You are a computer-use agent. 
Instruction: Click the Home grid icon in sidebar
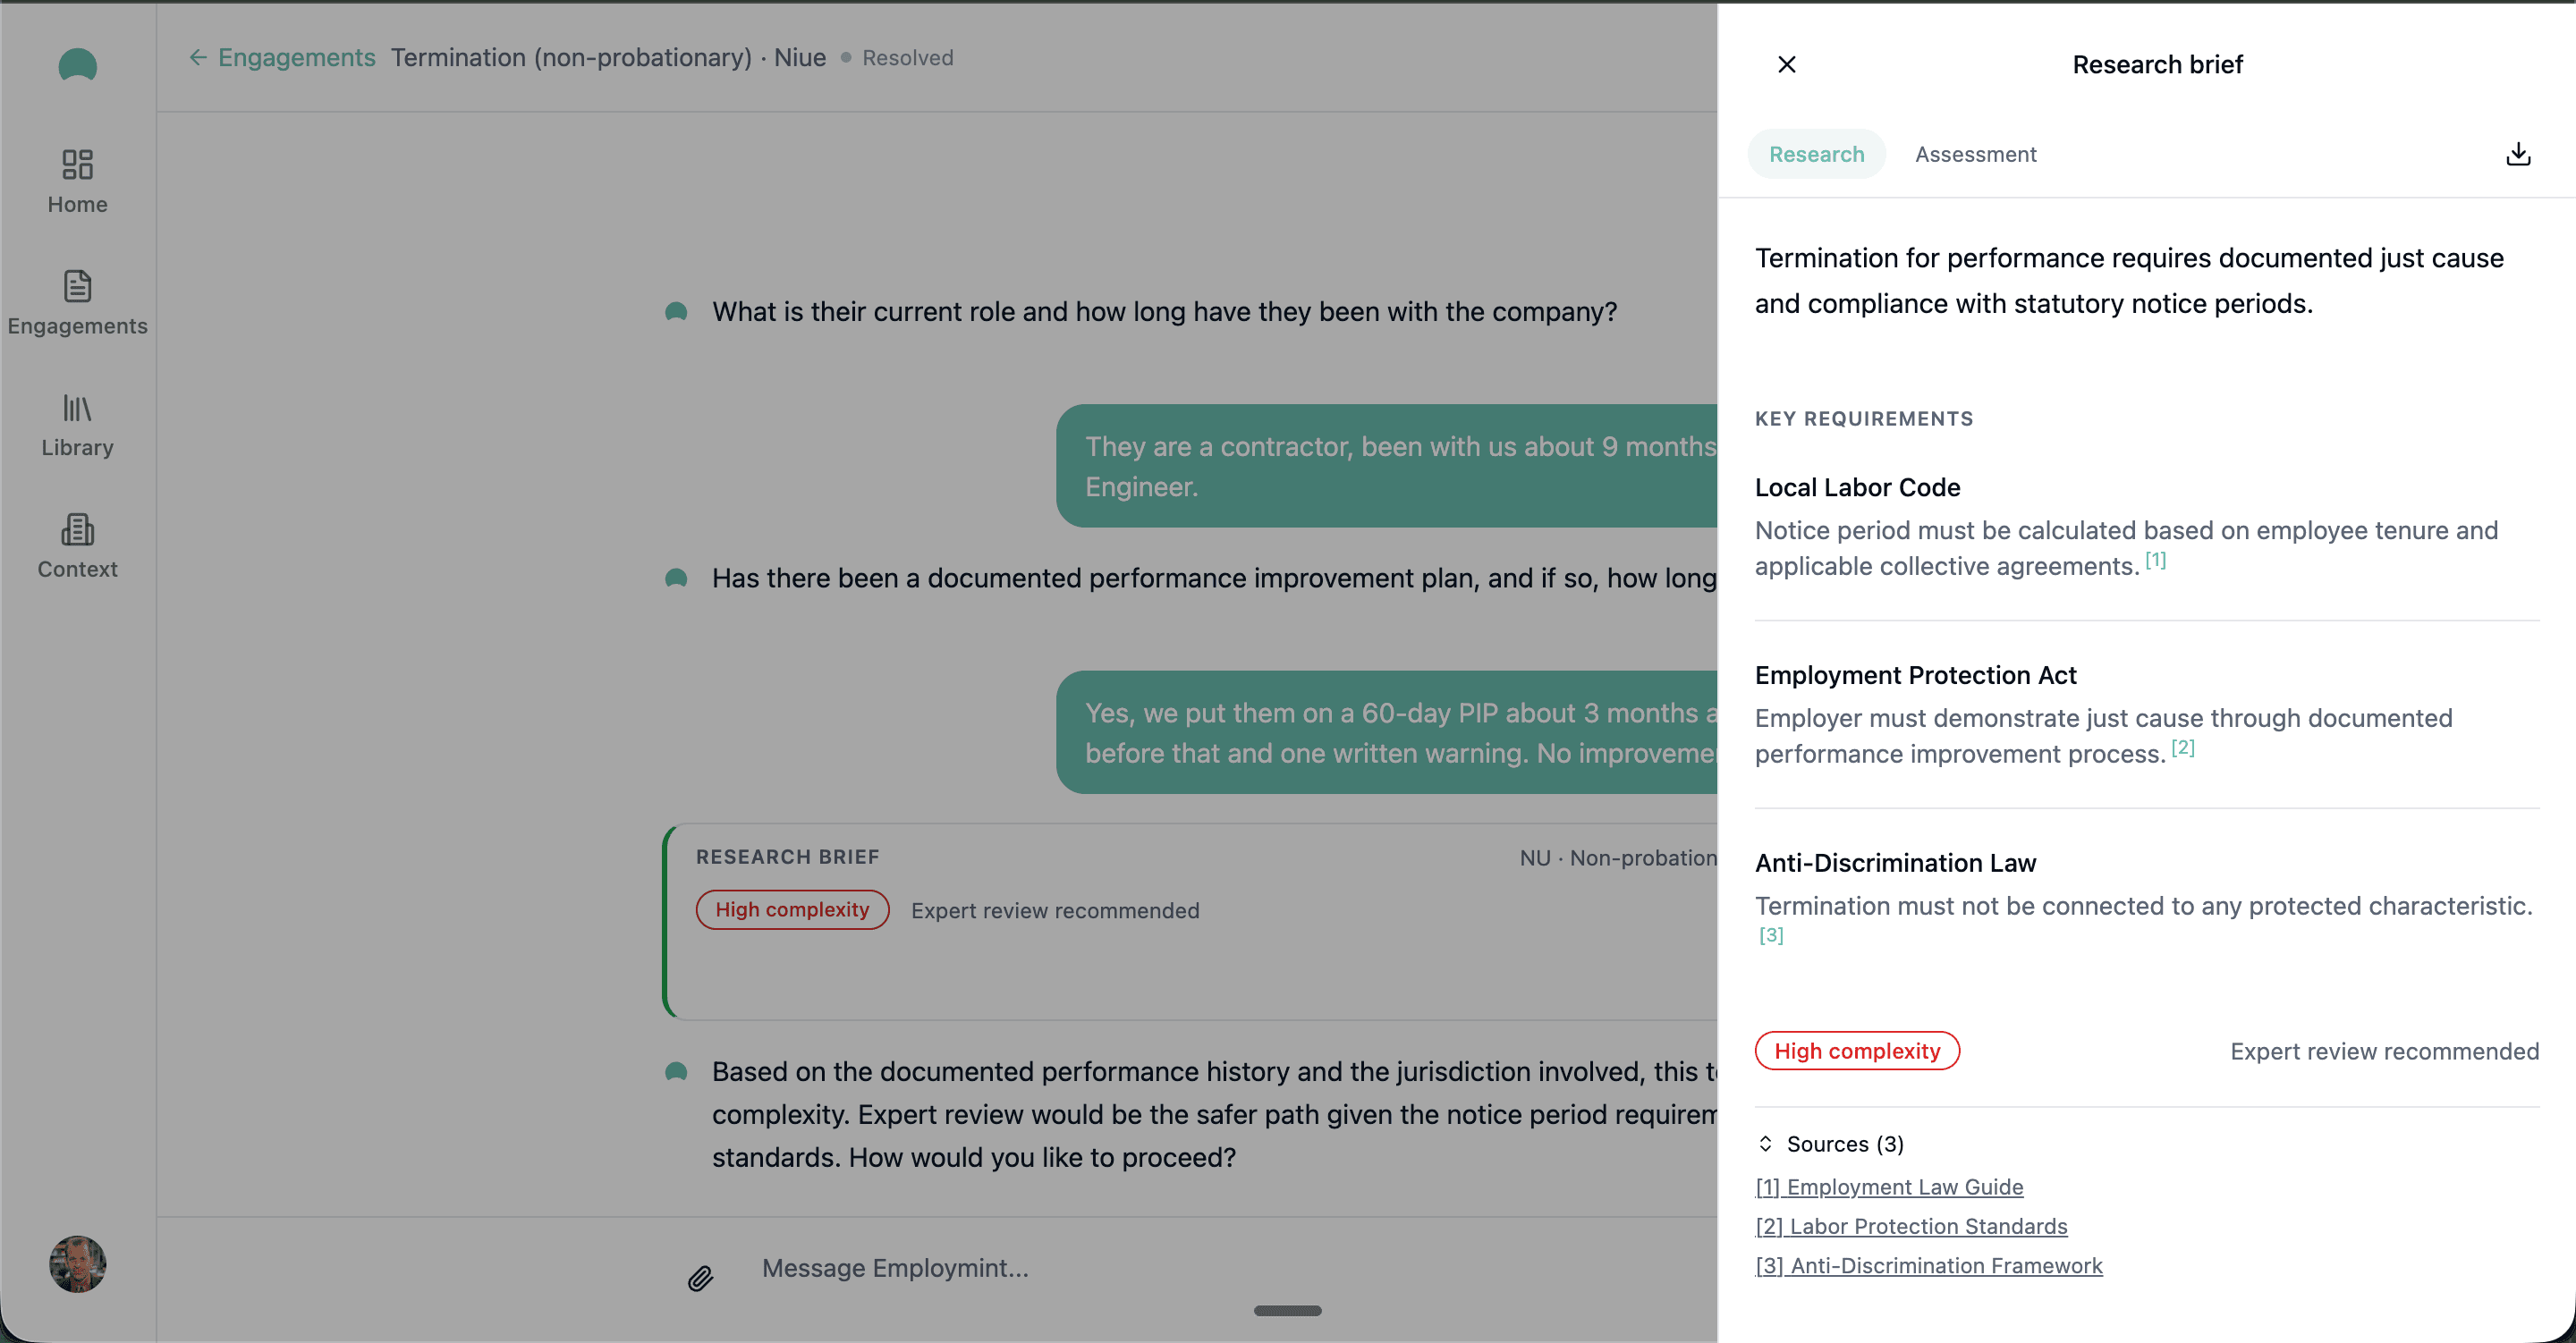[77, 165]
